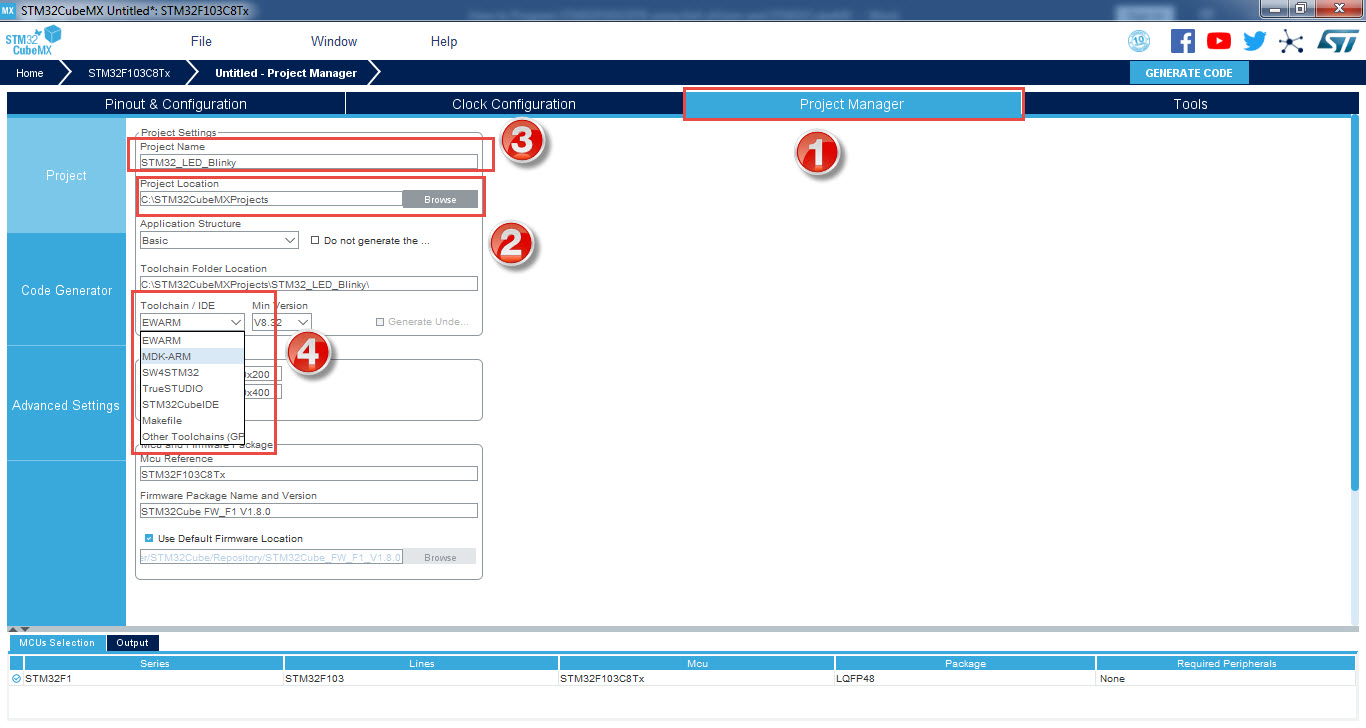Select EWARM from the toolchain list

tap(192, 340)
